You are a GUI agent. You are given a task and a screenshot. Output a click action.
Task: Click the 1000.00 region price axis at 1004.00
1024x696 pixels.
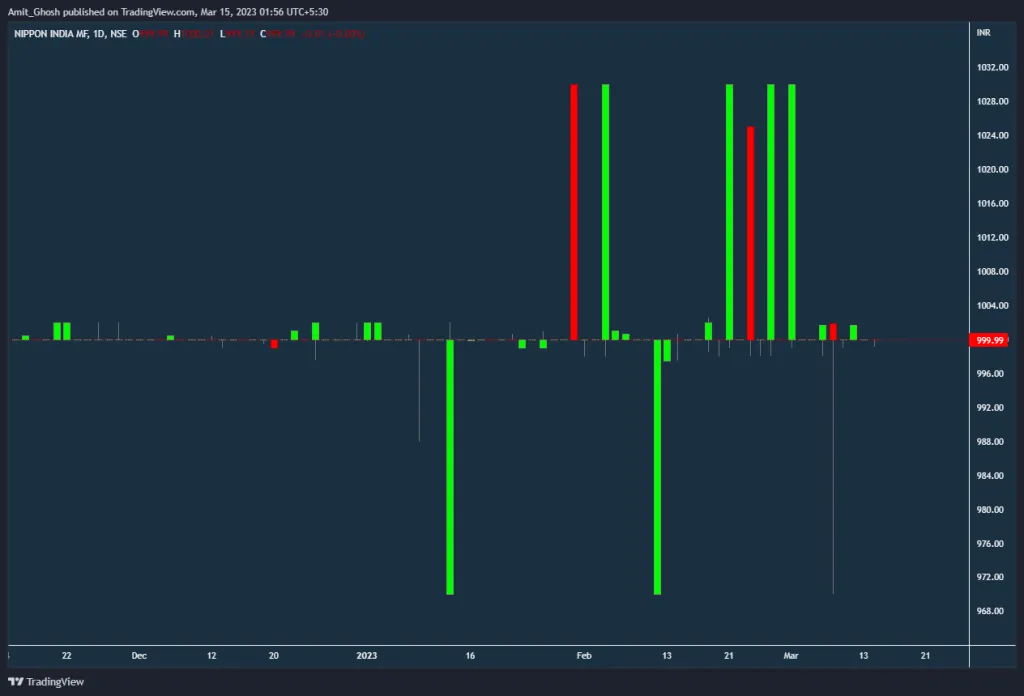(x=989, y=306)
